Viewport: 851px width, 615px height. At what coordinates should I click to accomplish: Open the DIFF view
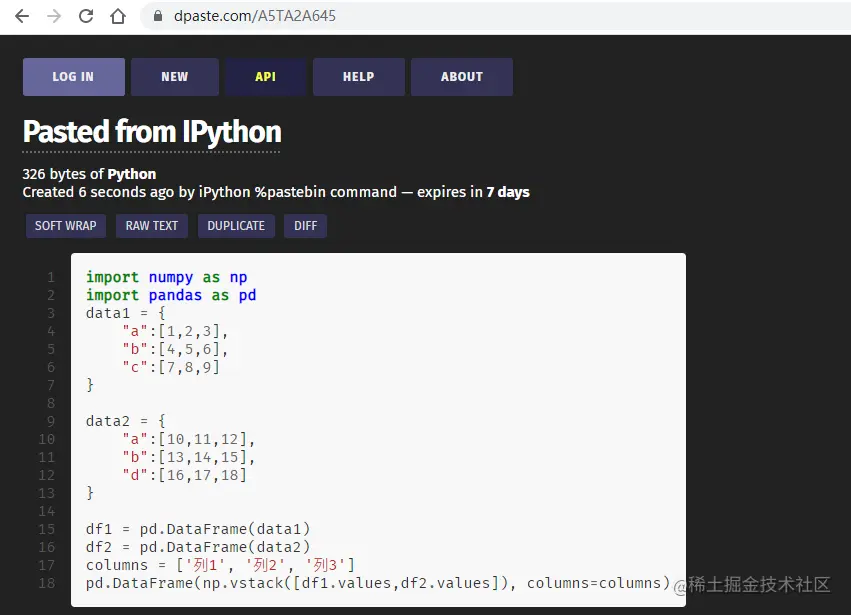pyautogui.click(x=306, y=226)
